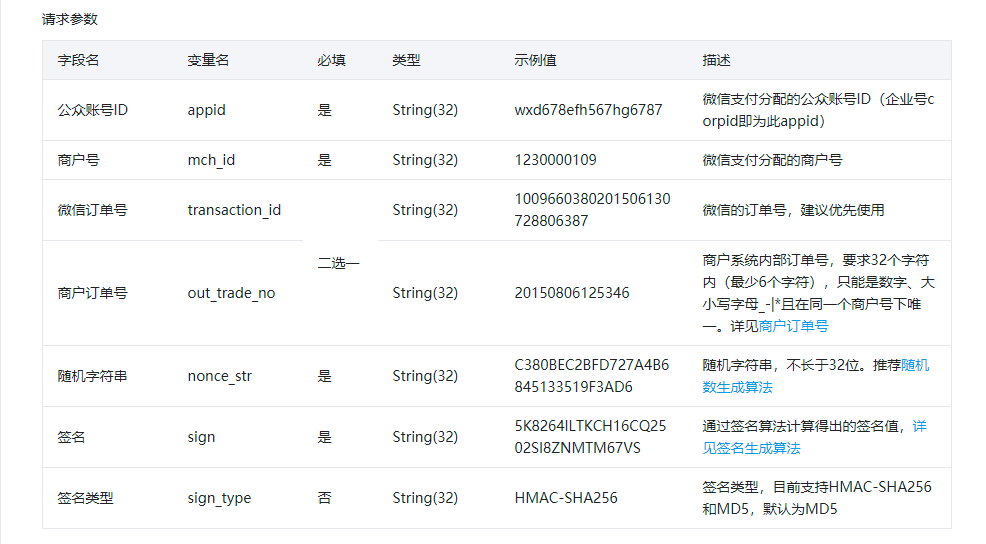
Task: Click the nonce_str variable name
Action: click(x=220, y=376)
